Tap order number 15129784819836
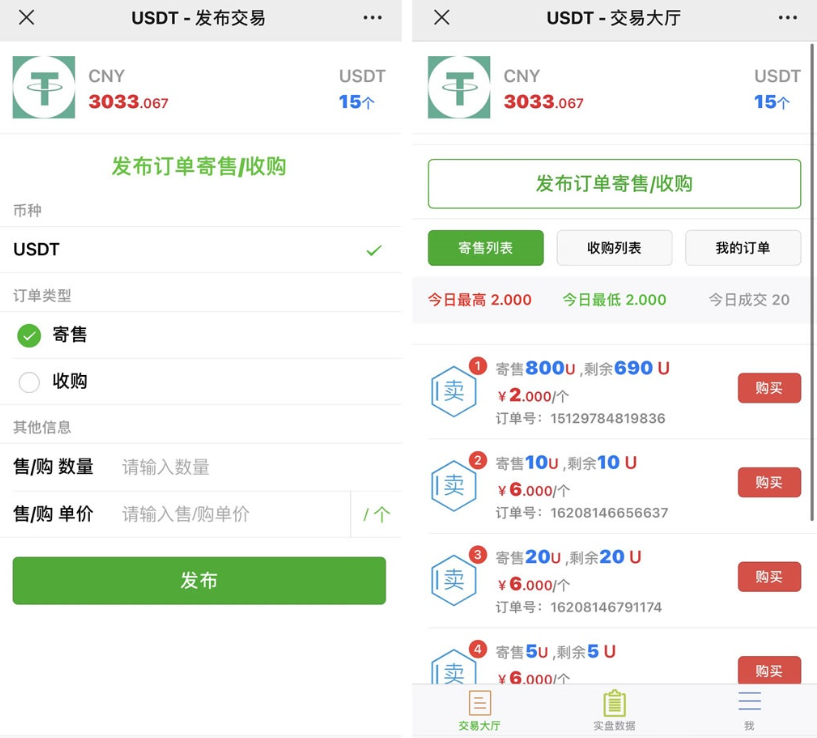The height and width of the screenshot is (738, 817). 608,419
